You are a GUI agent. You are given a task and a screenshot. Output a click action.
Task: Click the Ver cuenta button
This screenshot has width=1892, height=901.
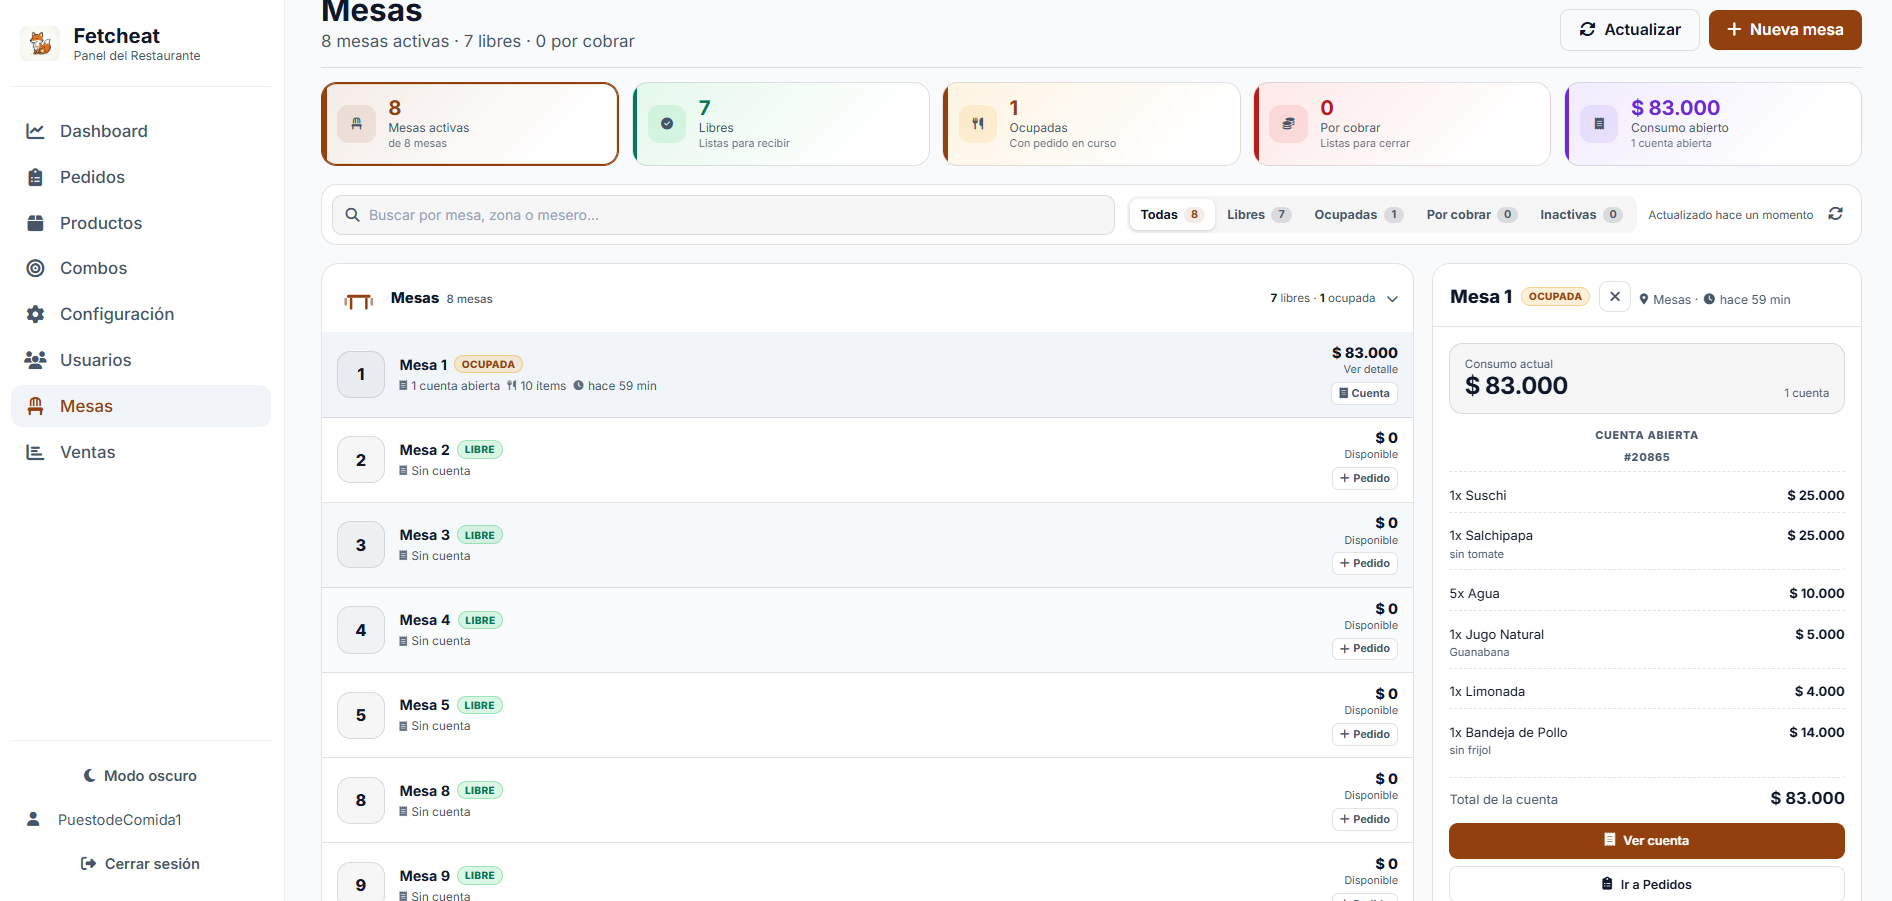pos(1646,841)
